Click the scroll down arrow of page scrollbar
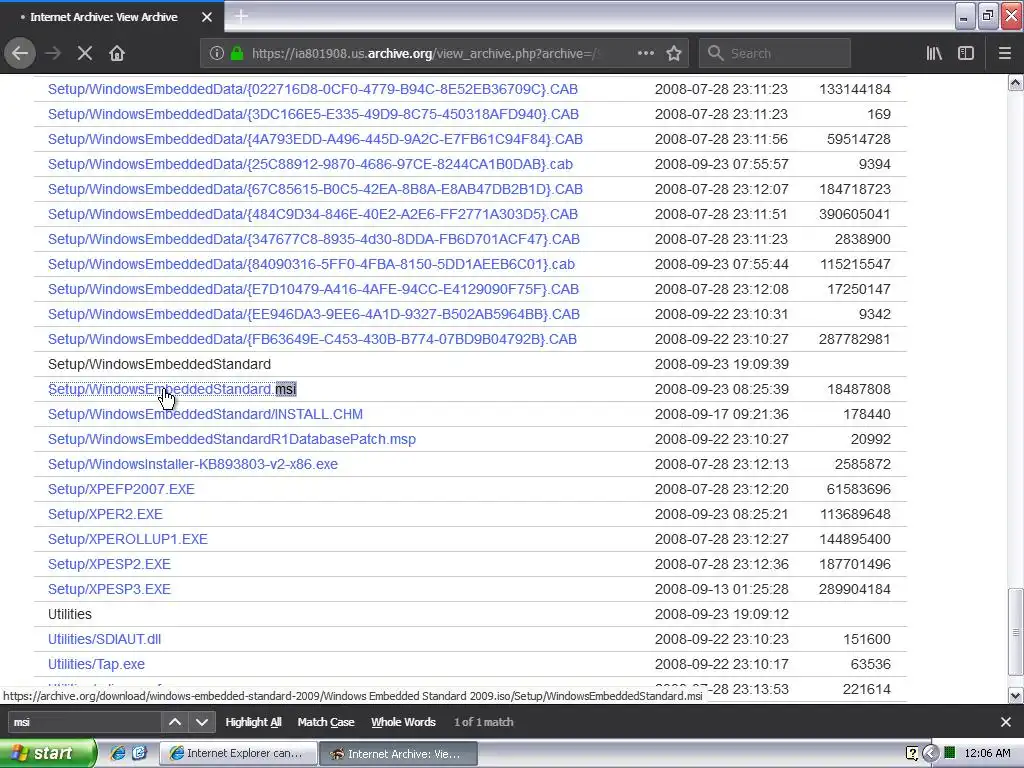Viewport: 1024px width, 768px height. [1016, 696]
